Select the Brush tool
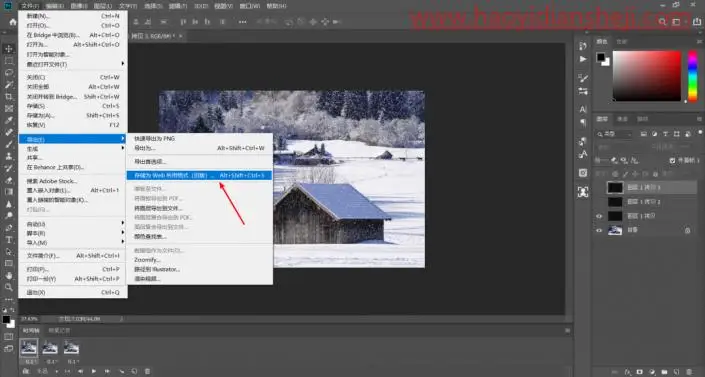 coord(9,144)
